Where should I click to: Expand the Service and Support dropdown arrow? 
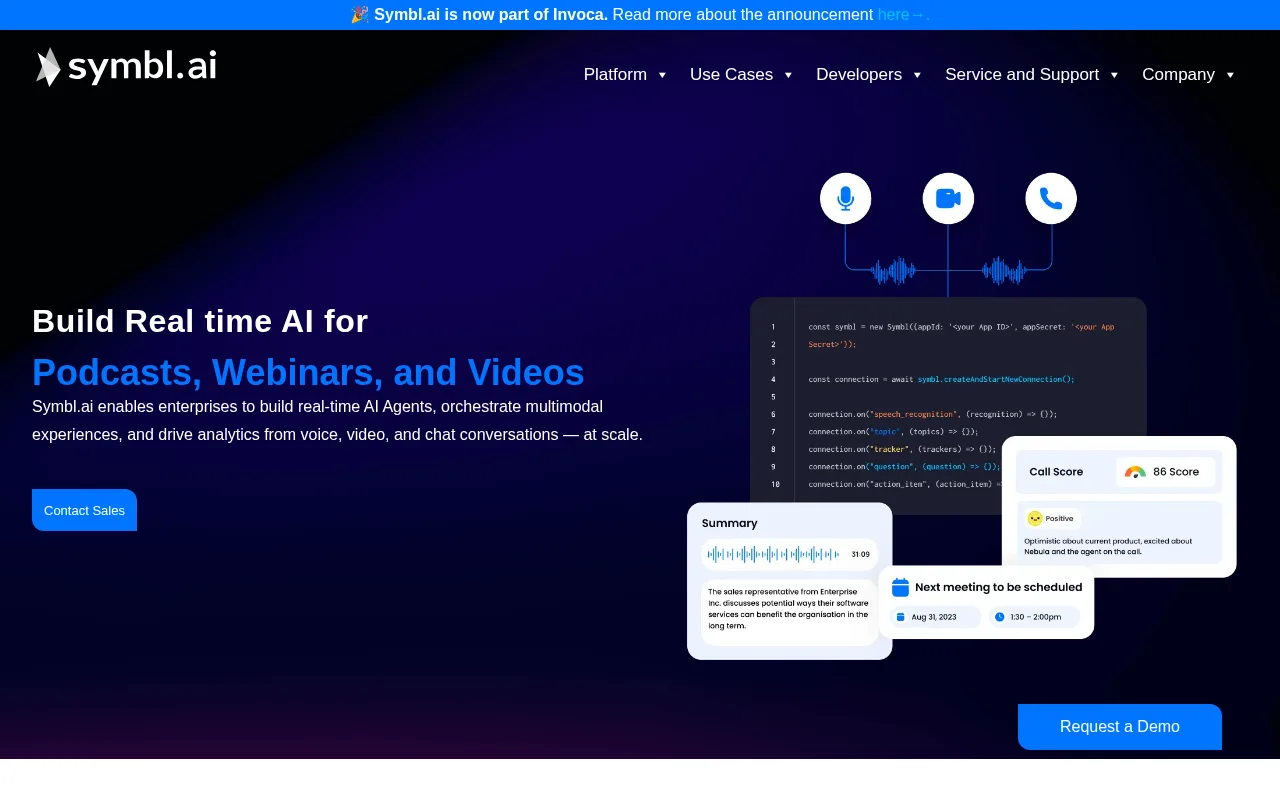click(x=1114, y=75)
